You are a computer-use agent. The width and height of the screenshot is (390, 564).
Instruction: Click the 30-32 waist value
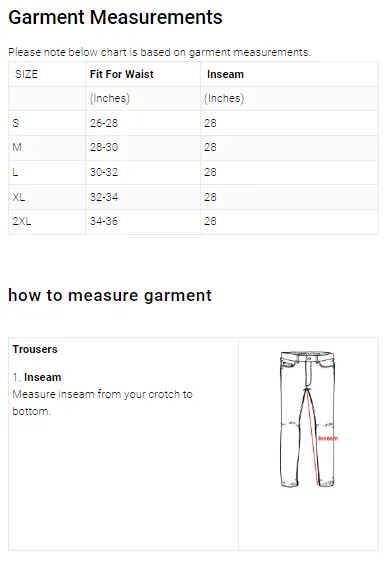tap(104, 172)
